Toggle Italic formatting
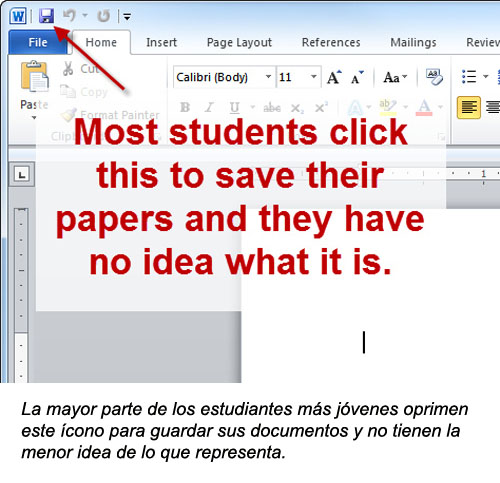This screenshot has height=483, width=500. point(209,107)
